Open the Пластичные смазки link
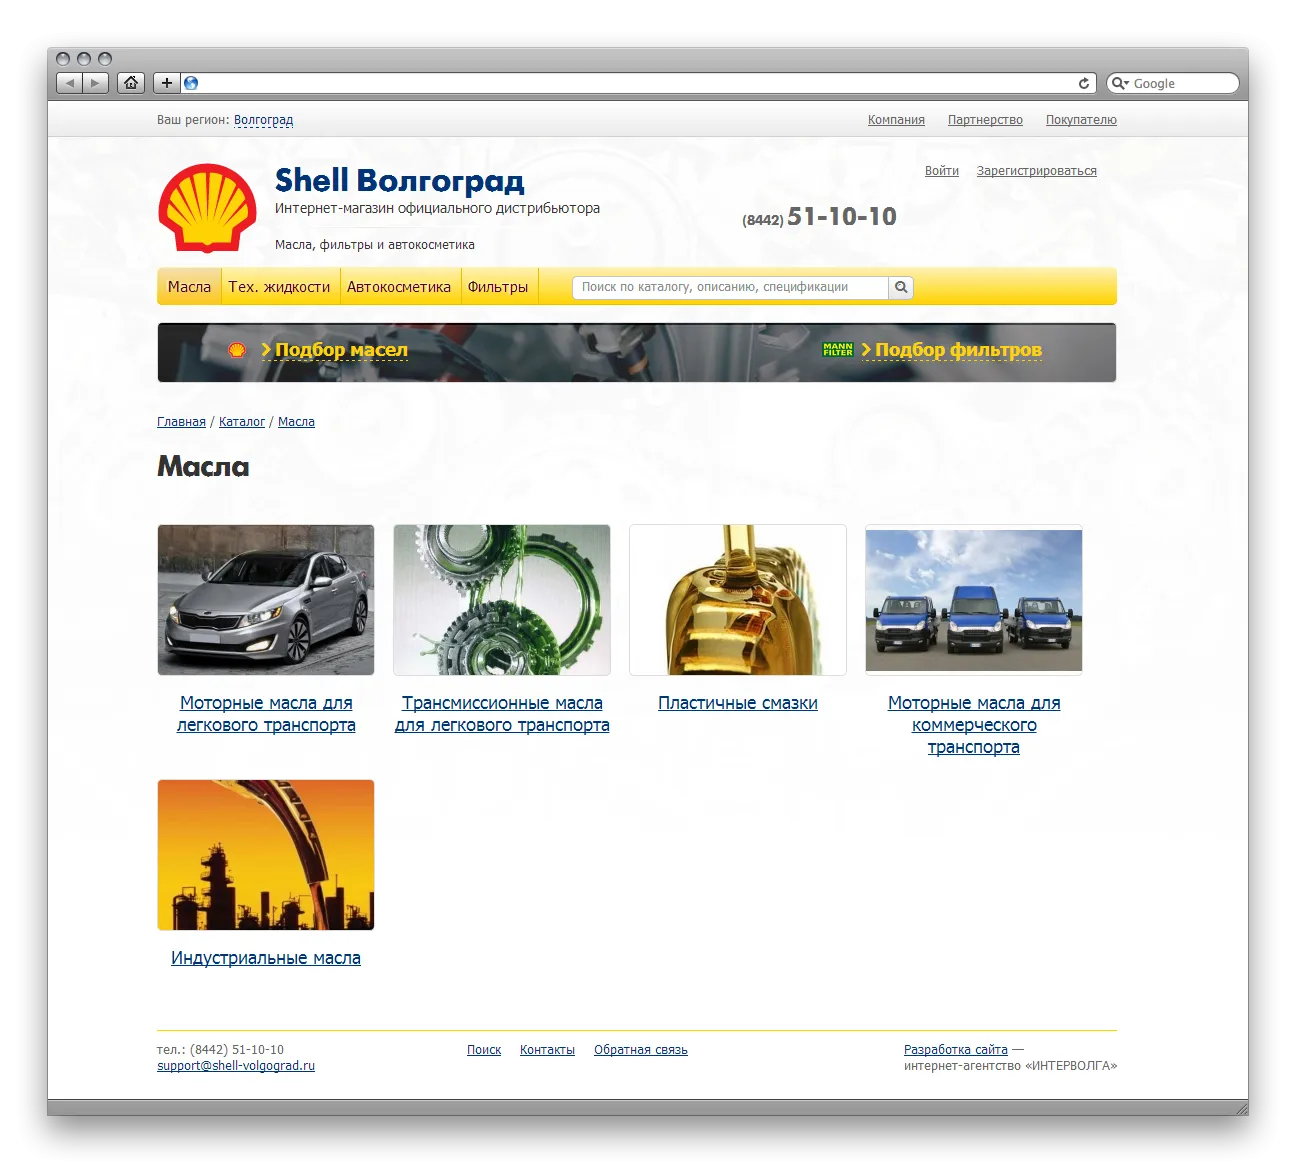Viewport: 1296px width, 1163px height. 738,703
